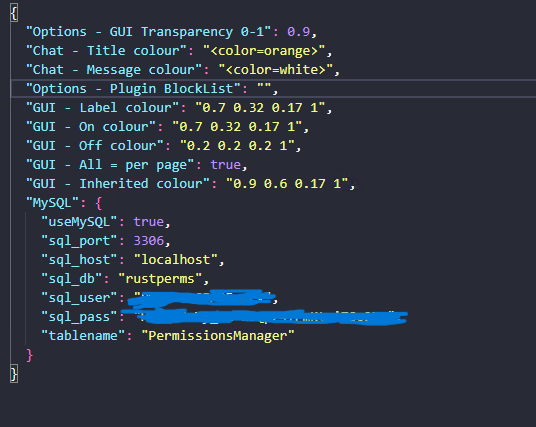Click the "GUI - Inherited colour" key

click(118, 184)
